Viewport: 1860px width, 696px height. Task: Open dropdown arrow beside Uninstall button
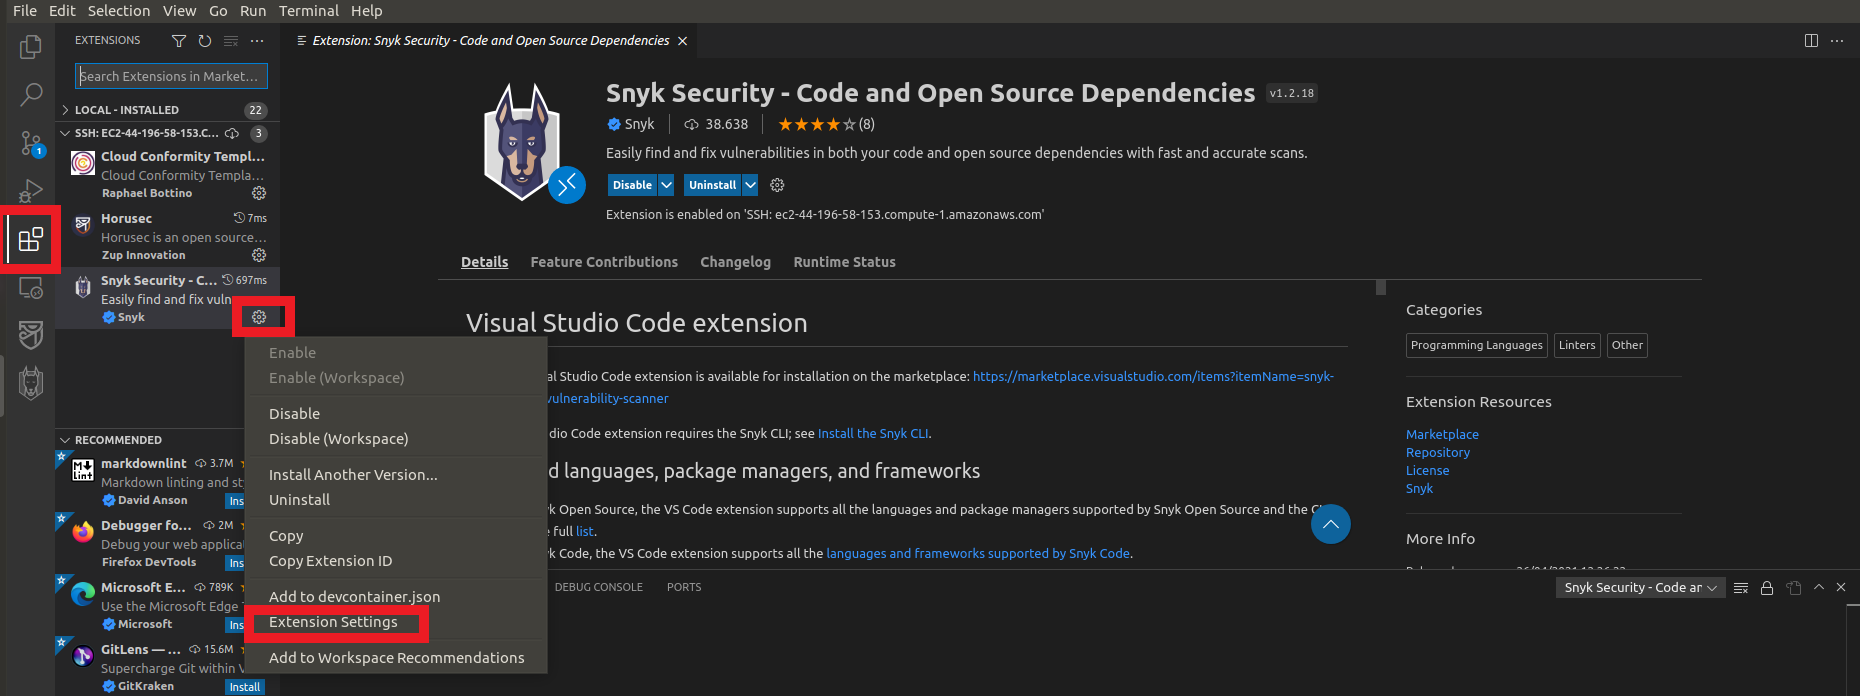click(750, 185)
